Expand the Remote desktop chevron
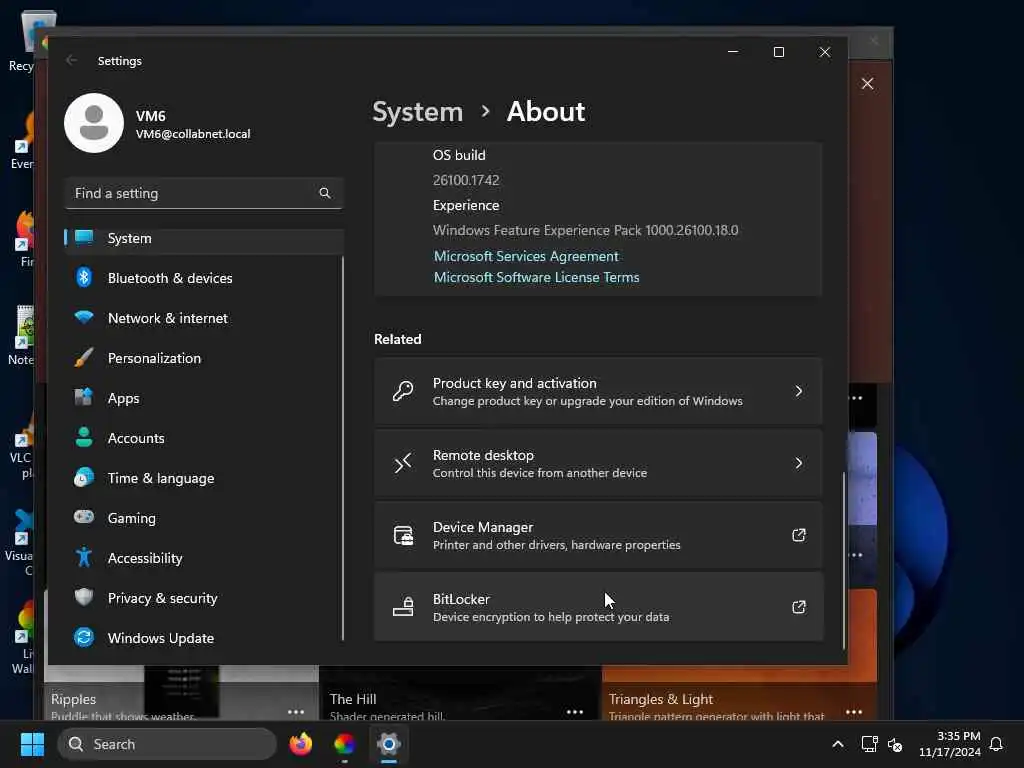The height and width of the screenshot is (768, 1024). (x=799, y=463)
